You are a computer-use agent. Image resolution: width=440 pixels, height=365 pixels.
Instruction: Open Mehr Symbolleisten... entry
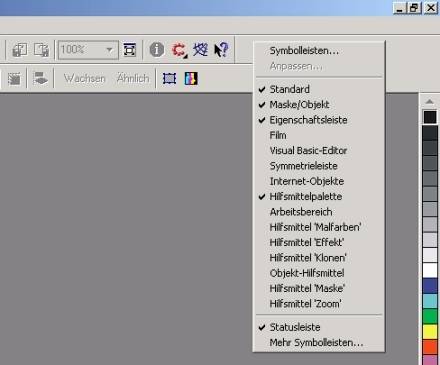pos(319,343)
